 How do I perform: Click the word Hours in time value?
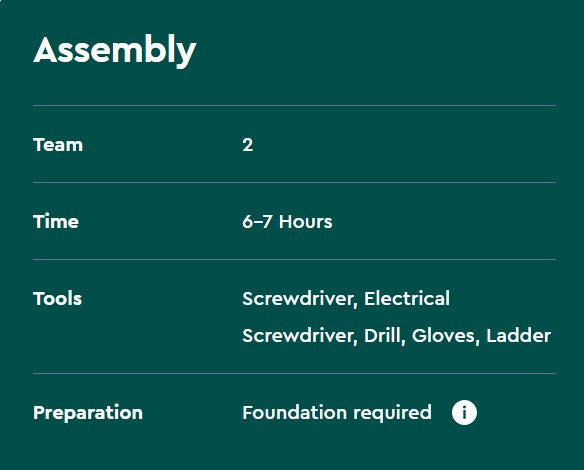click(305, 222)
